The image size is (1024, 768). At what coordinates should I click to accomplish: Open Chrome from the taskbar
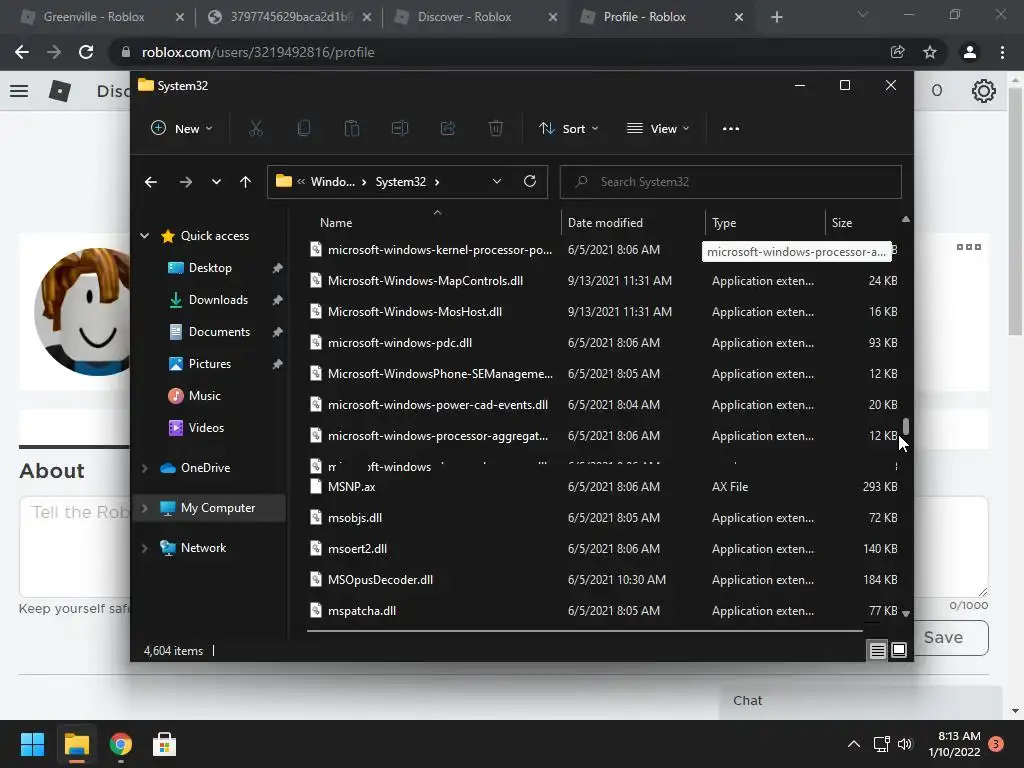click(x=121, y=744)
